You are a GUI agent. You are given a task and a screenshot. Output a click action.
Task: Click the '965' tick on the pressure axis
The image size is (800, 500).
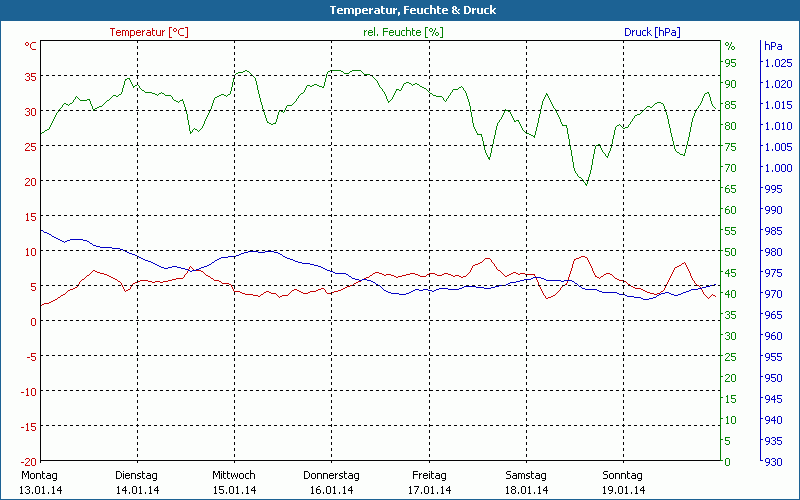tap(773, 315)
